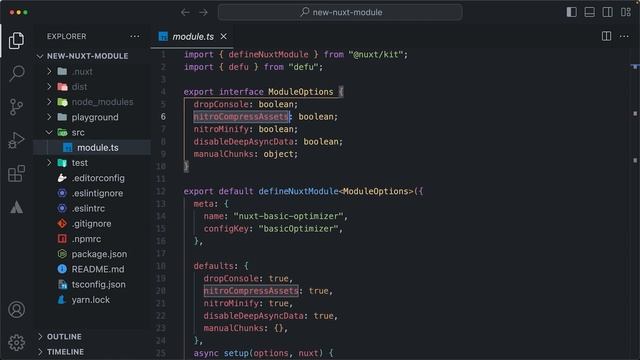Click the "basicOptimizer" configKey string
Image resolution: width=640 pixels, height=360 pixels.
[300, 229]
